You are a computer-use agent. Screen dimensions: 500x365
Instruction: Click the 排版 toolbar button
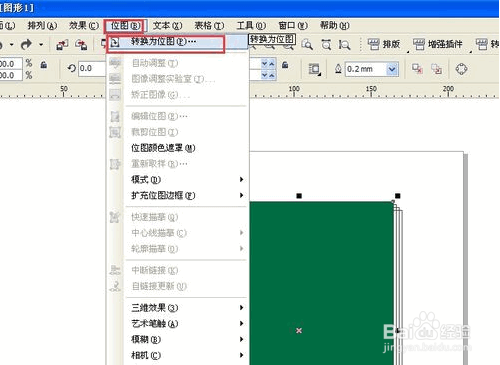pos(384,44)
